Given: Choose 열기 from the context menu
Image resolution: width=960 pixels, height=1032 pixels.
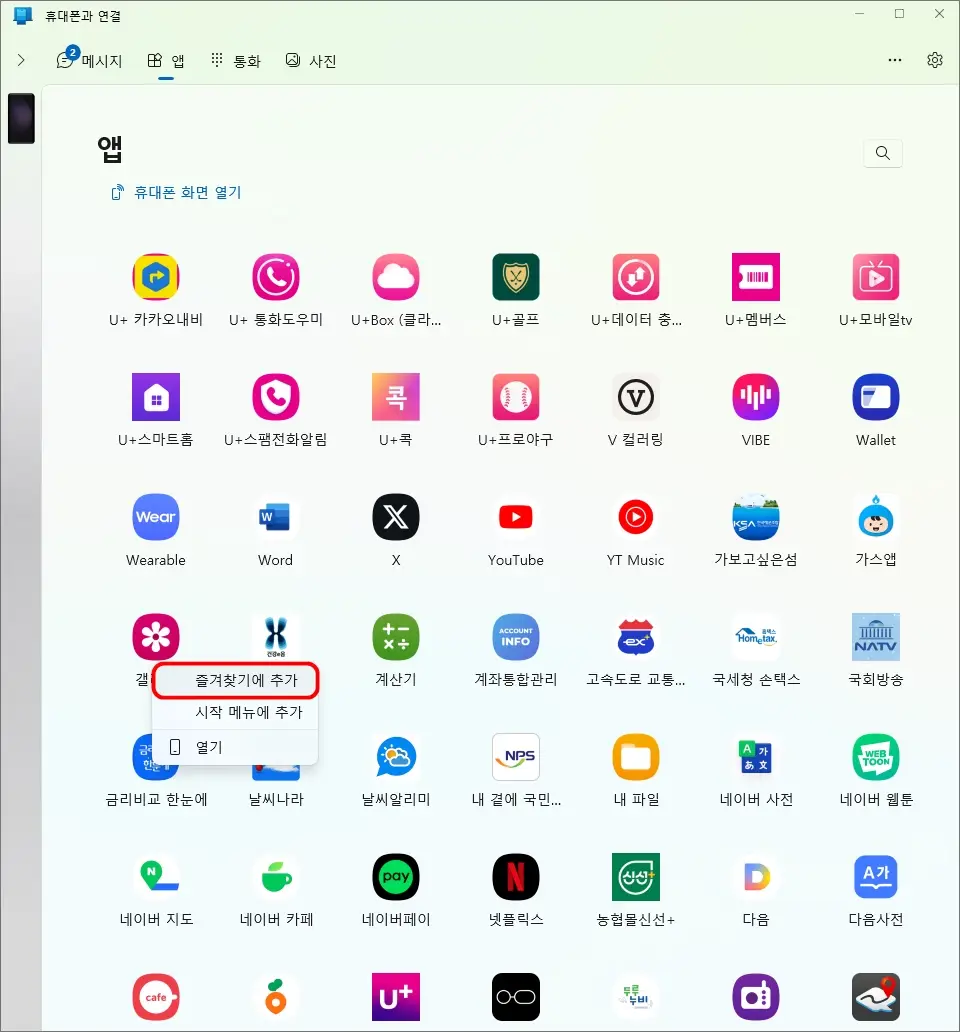Looking at the screenshot, I should pos(235,746).
